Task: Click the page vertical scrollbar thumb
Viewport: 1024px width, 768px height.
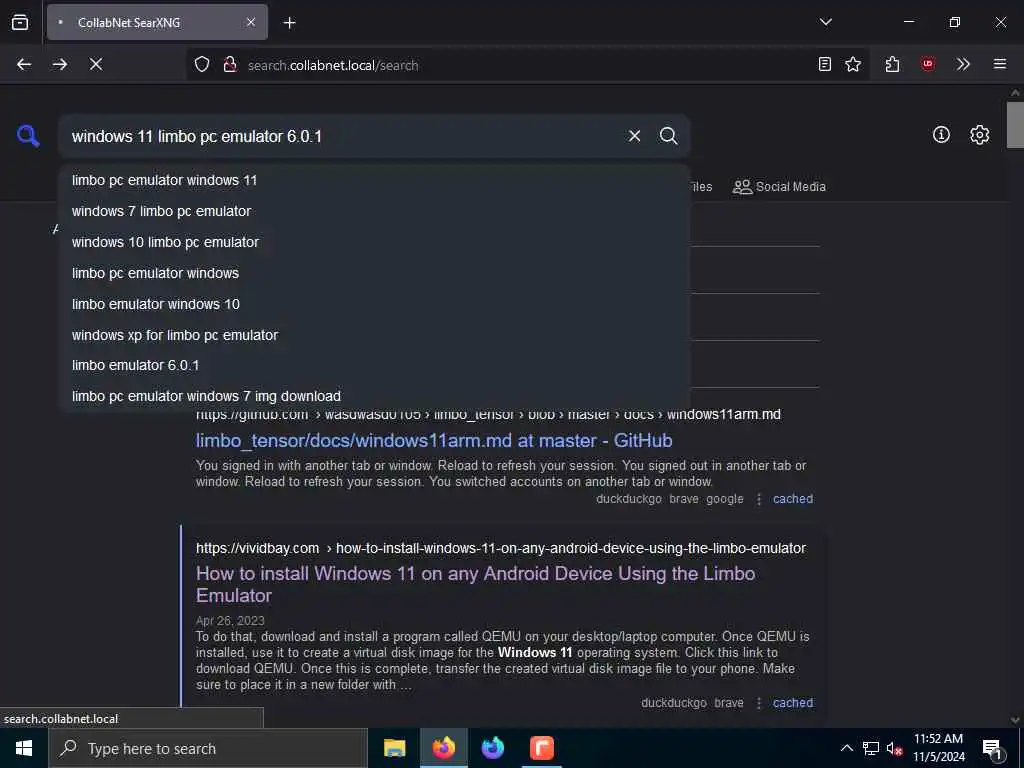Action: click(1015, 125)
